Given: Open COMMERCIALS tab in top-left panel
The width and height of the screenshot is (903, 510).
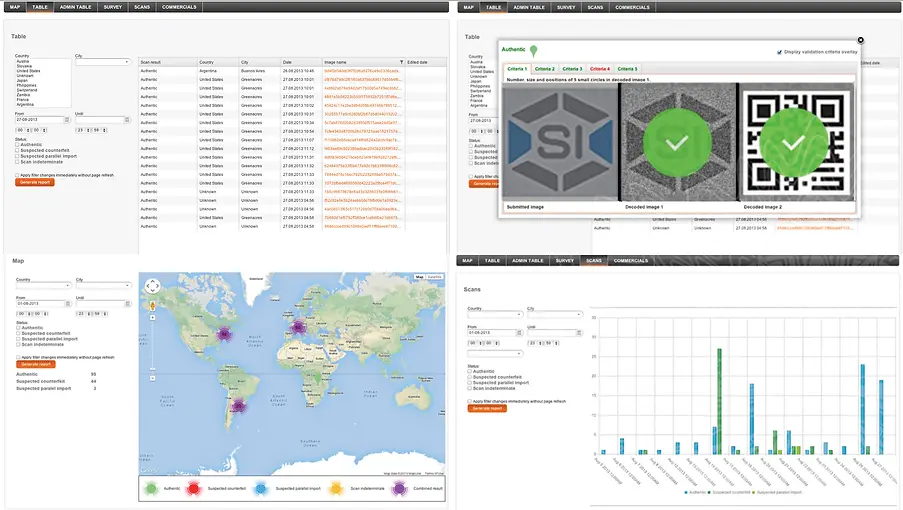Looking at the screenshot, I should click(179, 7).
